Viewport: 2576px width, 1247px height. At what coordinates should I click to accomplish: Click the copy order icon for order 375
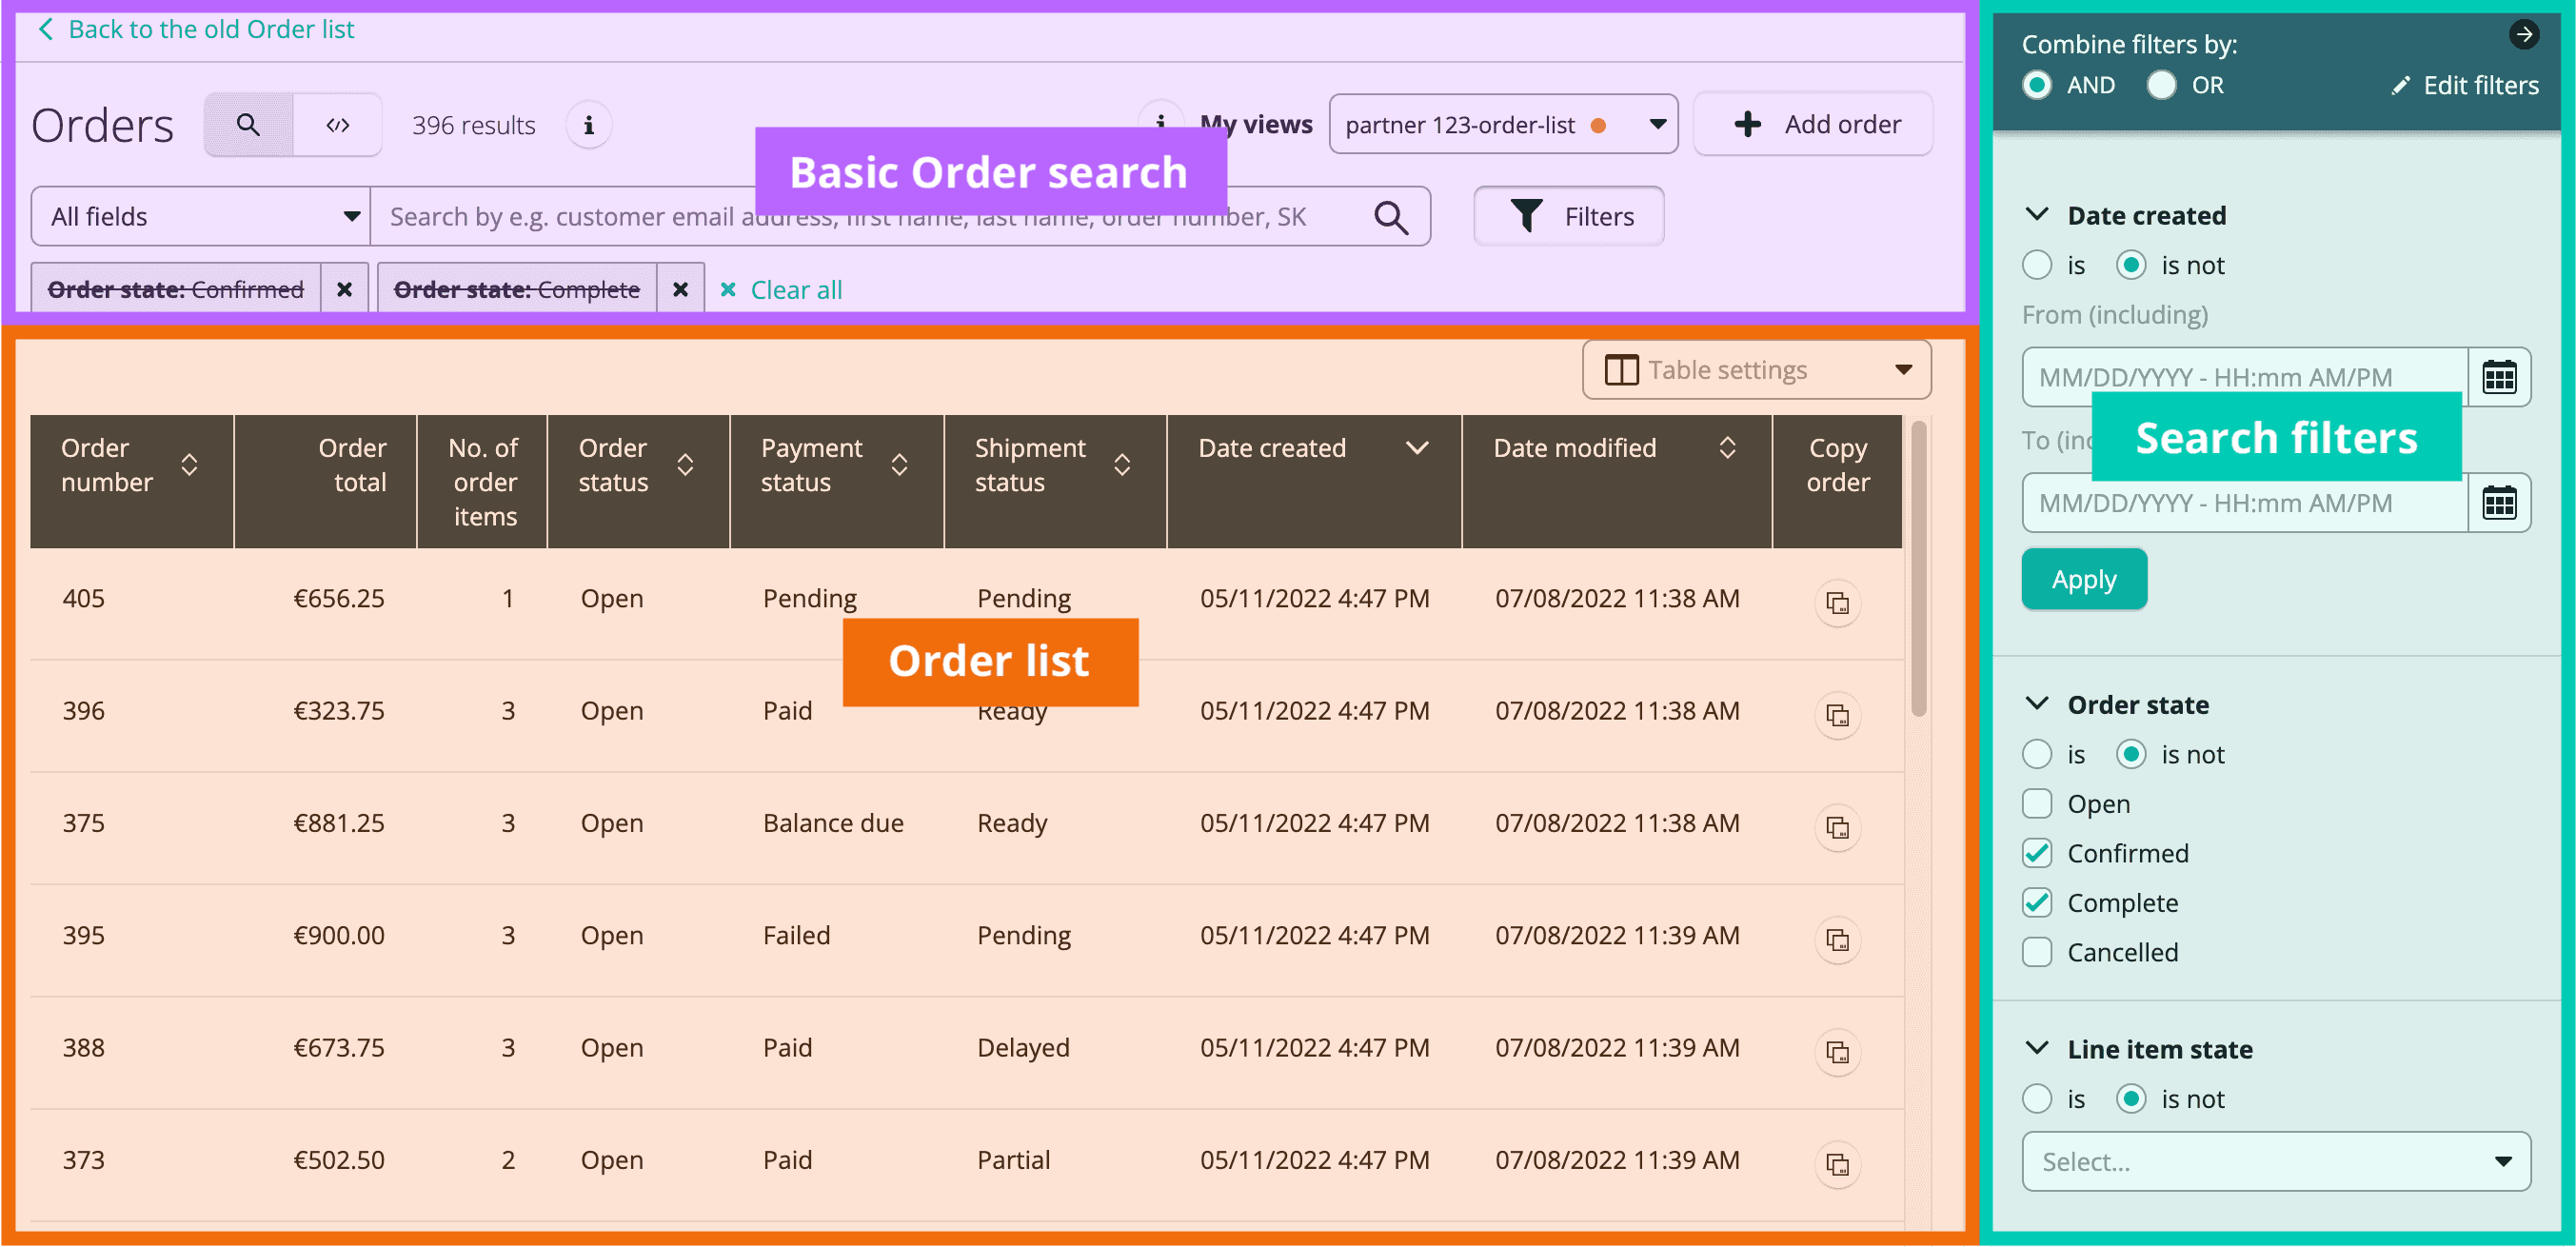click(x=1837, y=828)
